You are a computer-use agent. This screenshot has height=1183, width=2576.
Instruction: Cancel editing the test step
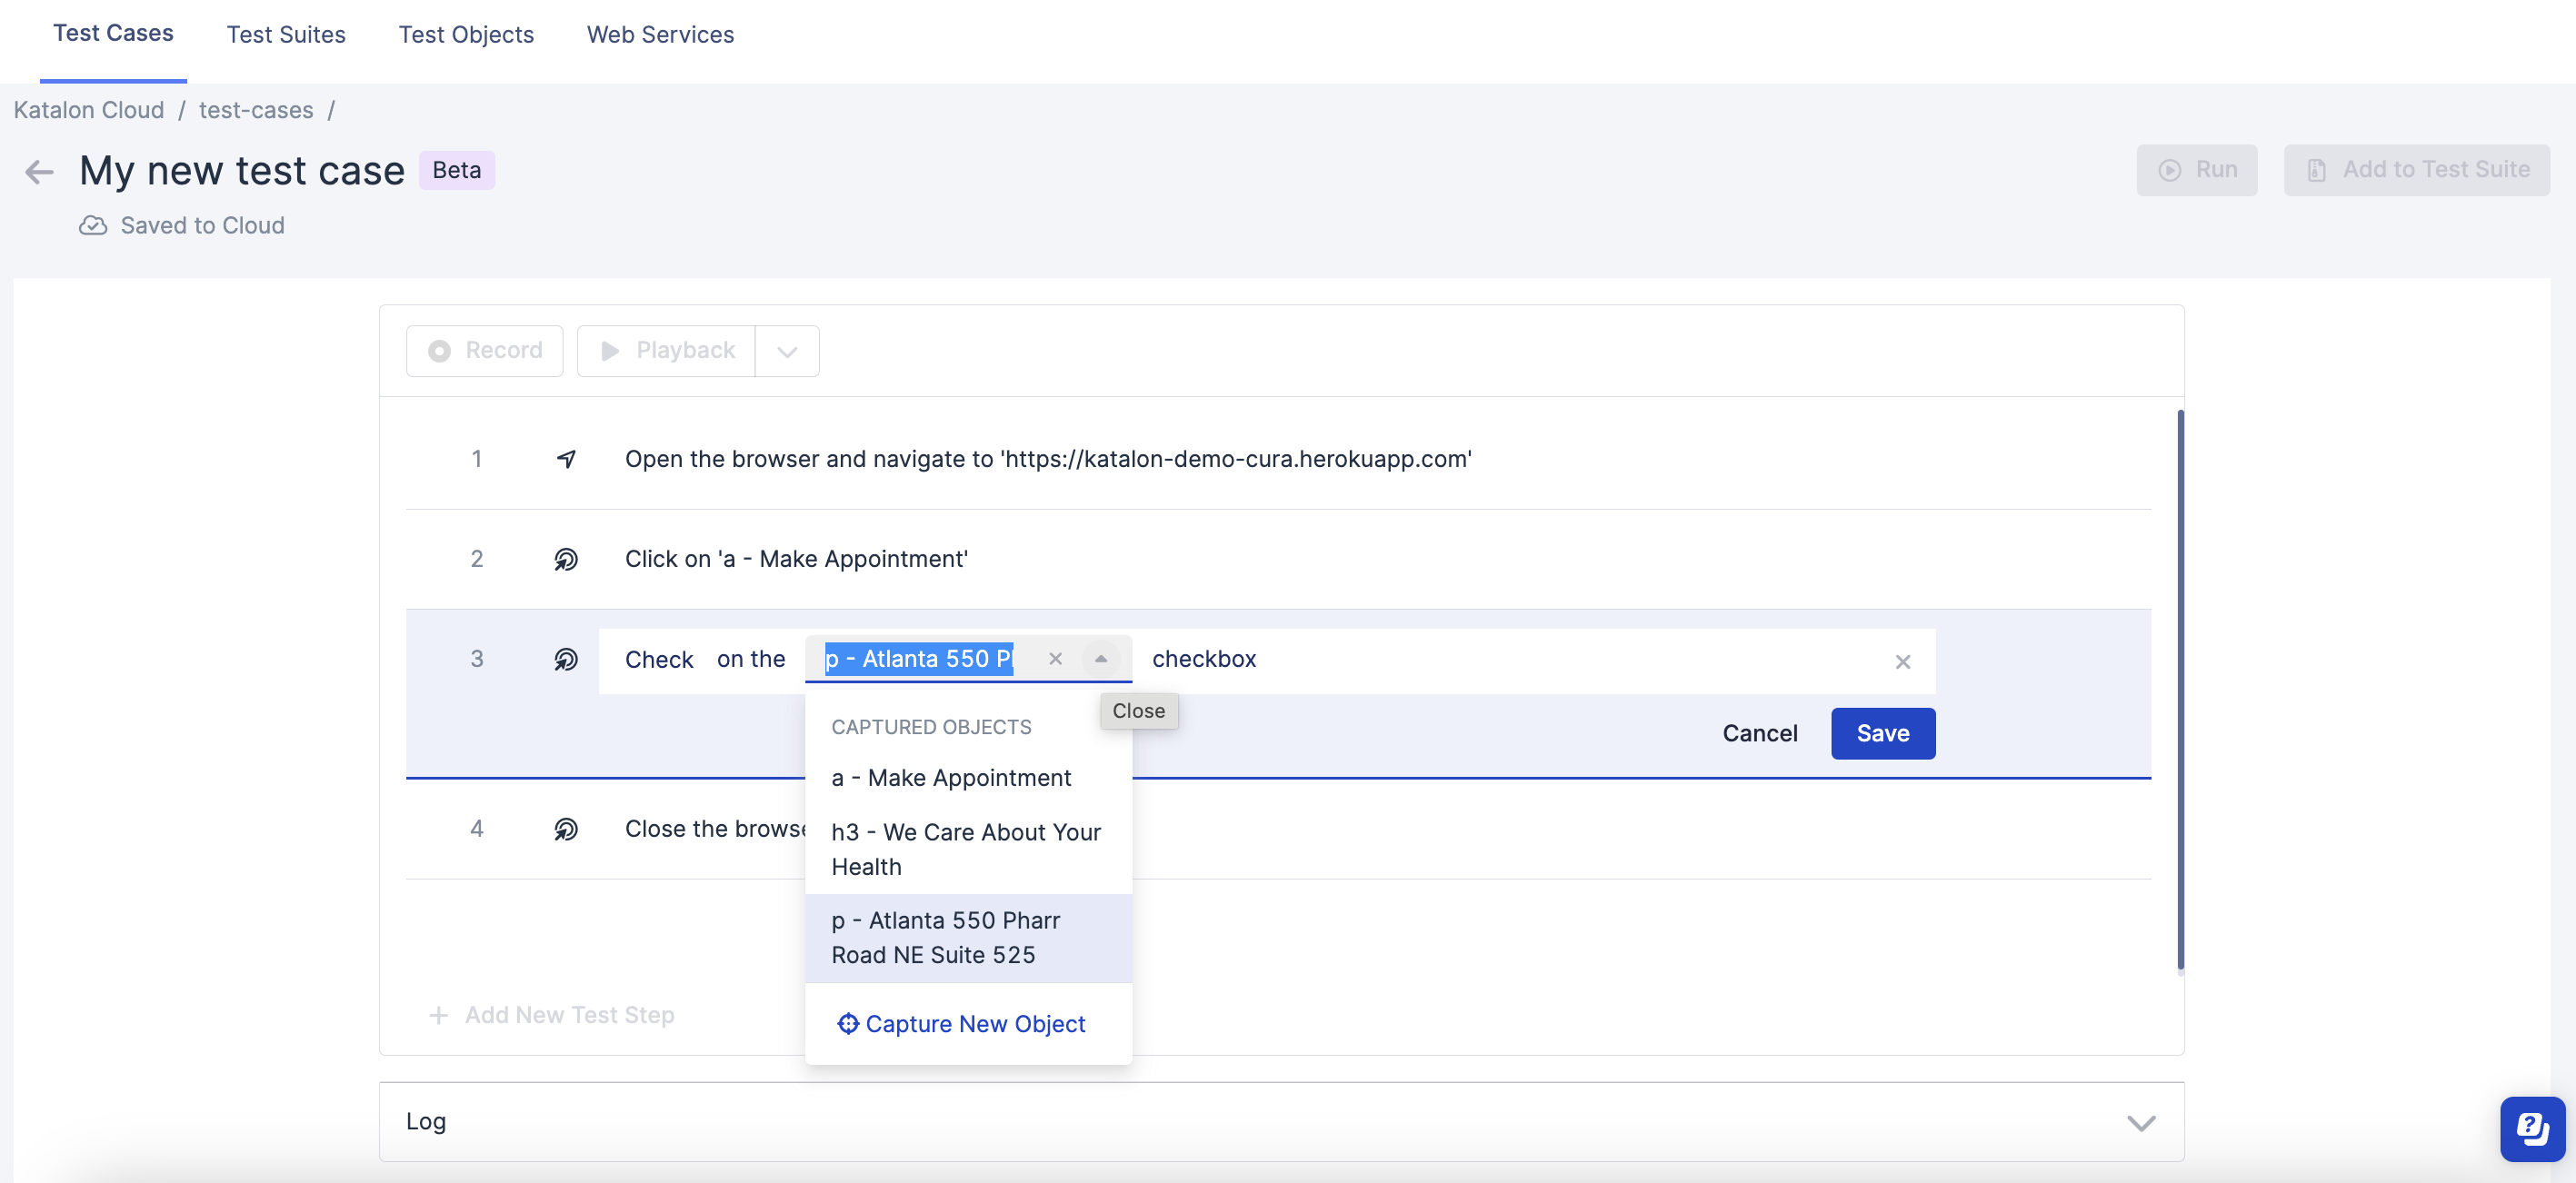[x=1760, y=734]
